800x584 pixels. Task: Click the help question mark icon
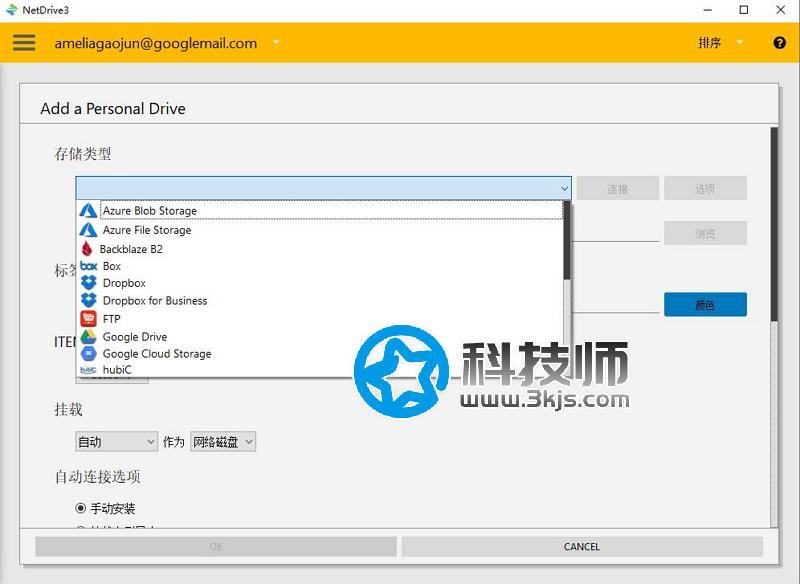tap(780, 43)
